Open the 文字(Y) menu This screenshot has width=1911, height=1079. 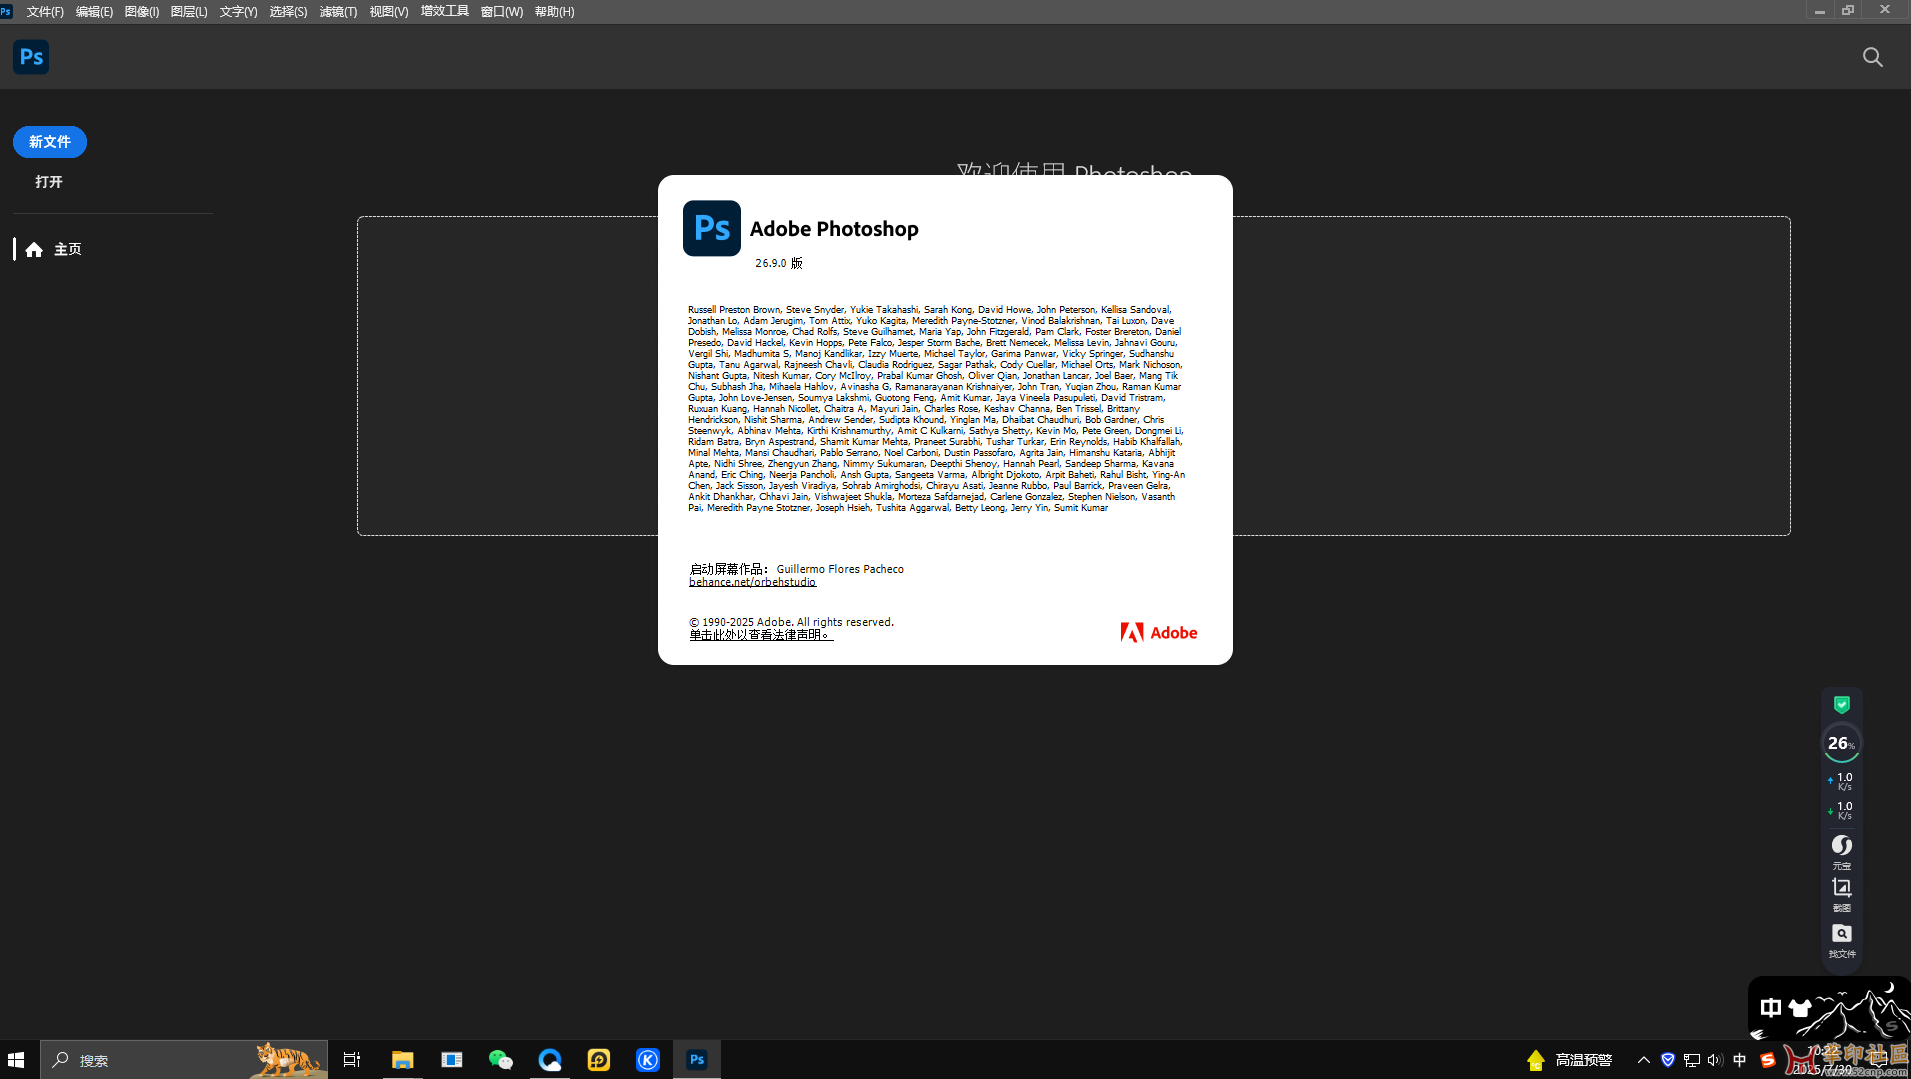pos(238,12)
